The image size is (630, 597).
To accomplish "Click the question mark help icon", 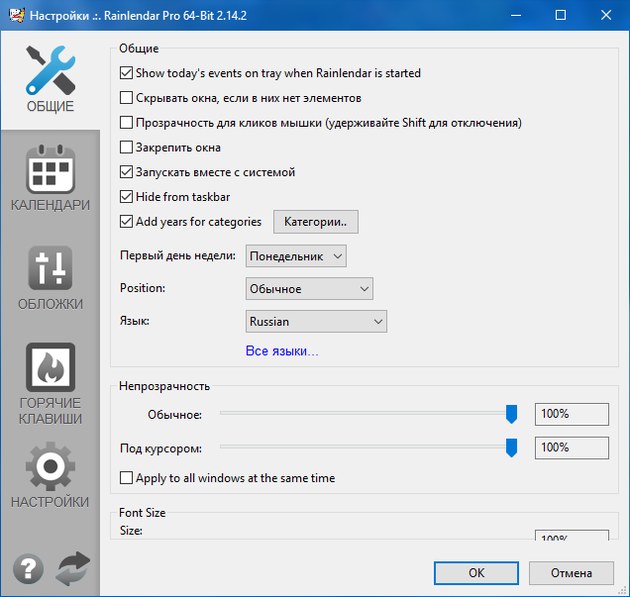I will coord(28,569).
